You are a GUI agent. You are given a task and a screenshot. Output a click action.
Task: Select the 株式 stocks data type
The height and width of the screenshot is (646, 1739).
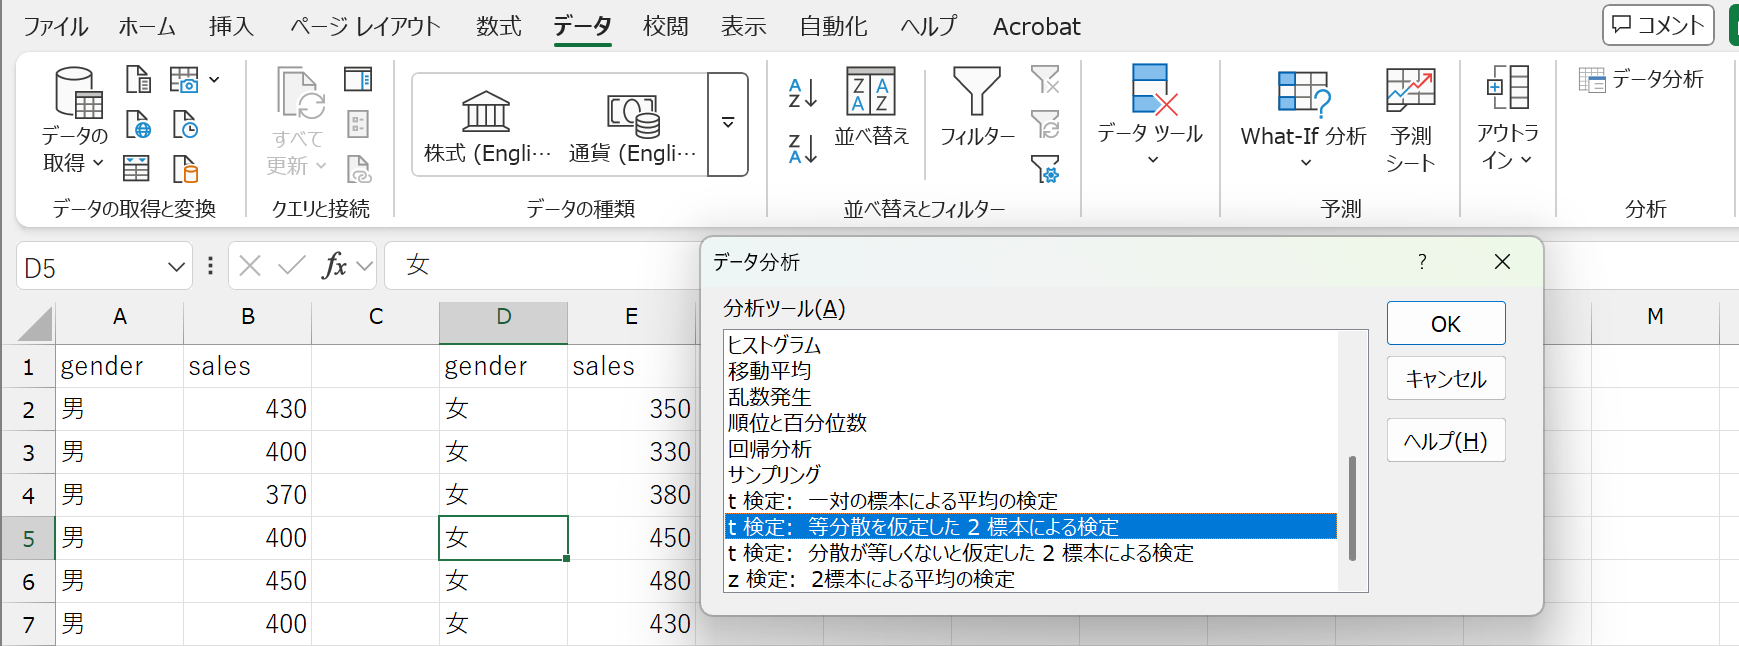pos(487,126)
